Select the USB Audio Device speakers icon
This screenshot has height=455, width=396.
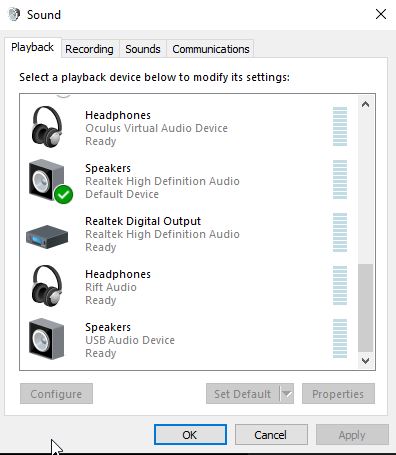tap(46, 339)
